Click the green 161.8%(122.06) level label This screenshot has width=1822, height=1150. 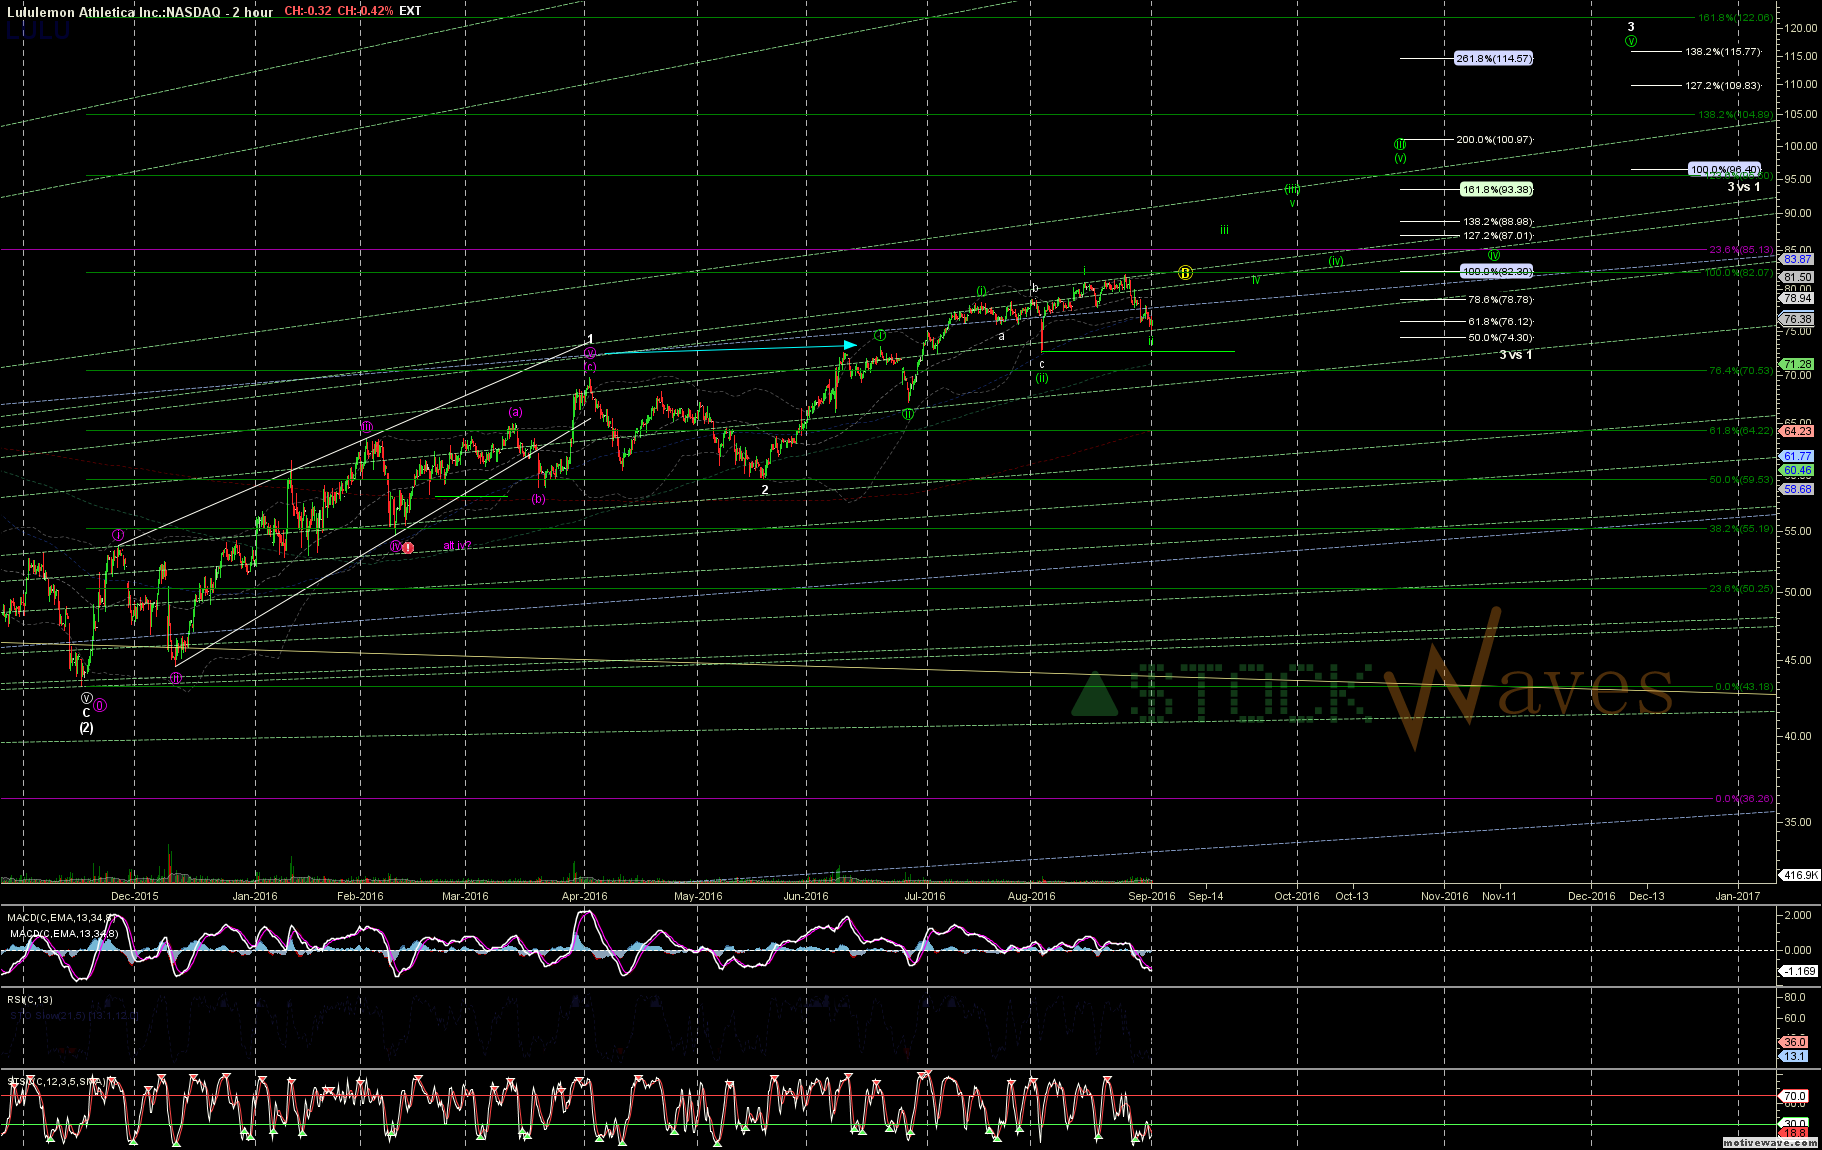pos(1736,17)
